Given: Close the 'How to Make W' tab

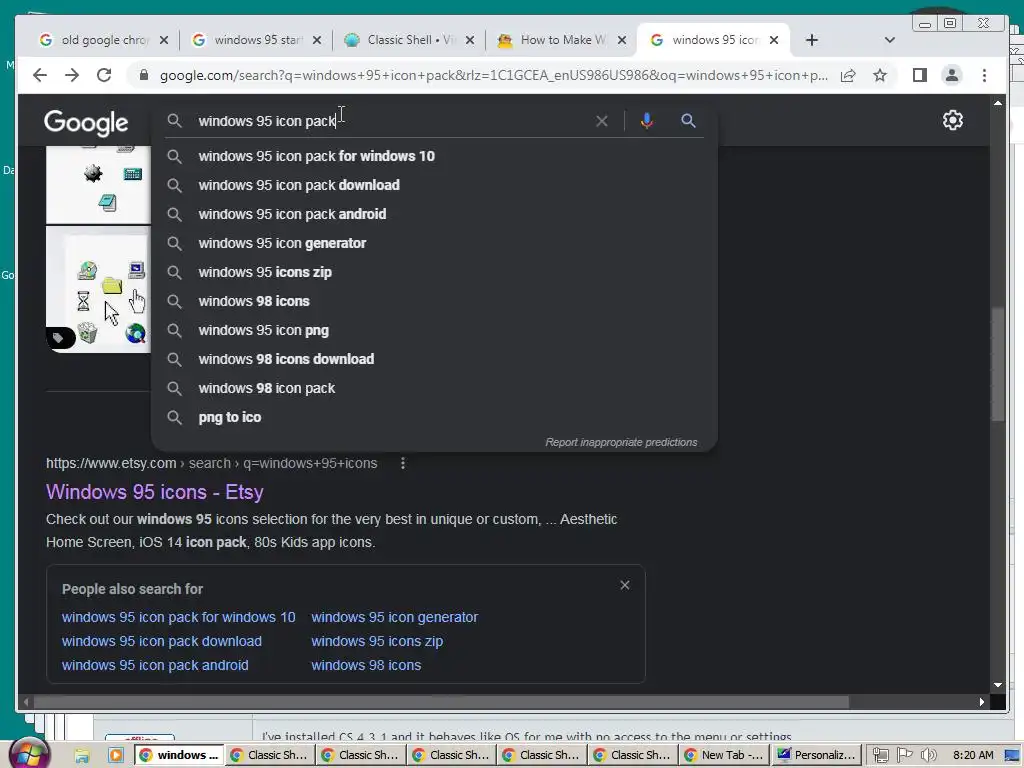Looking at the screenshot, I should click(x=622, y=40).
